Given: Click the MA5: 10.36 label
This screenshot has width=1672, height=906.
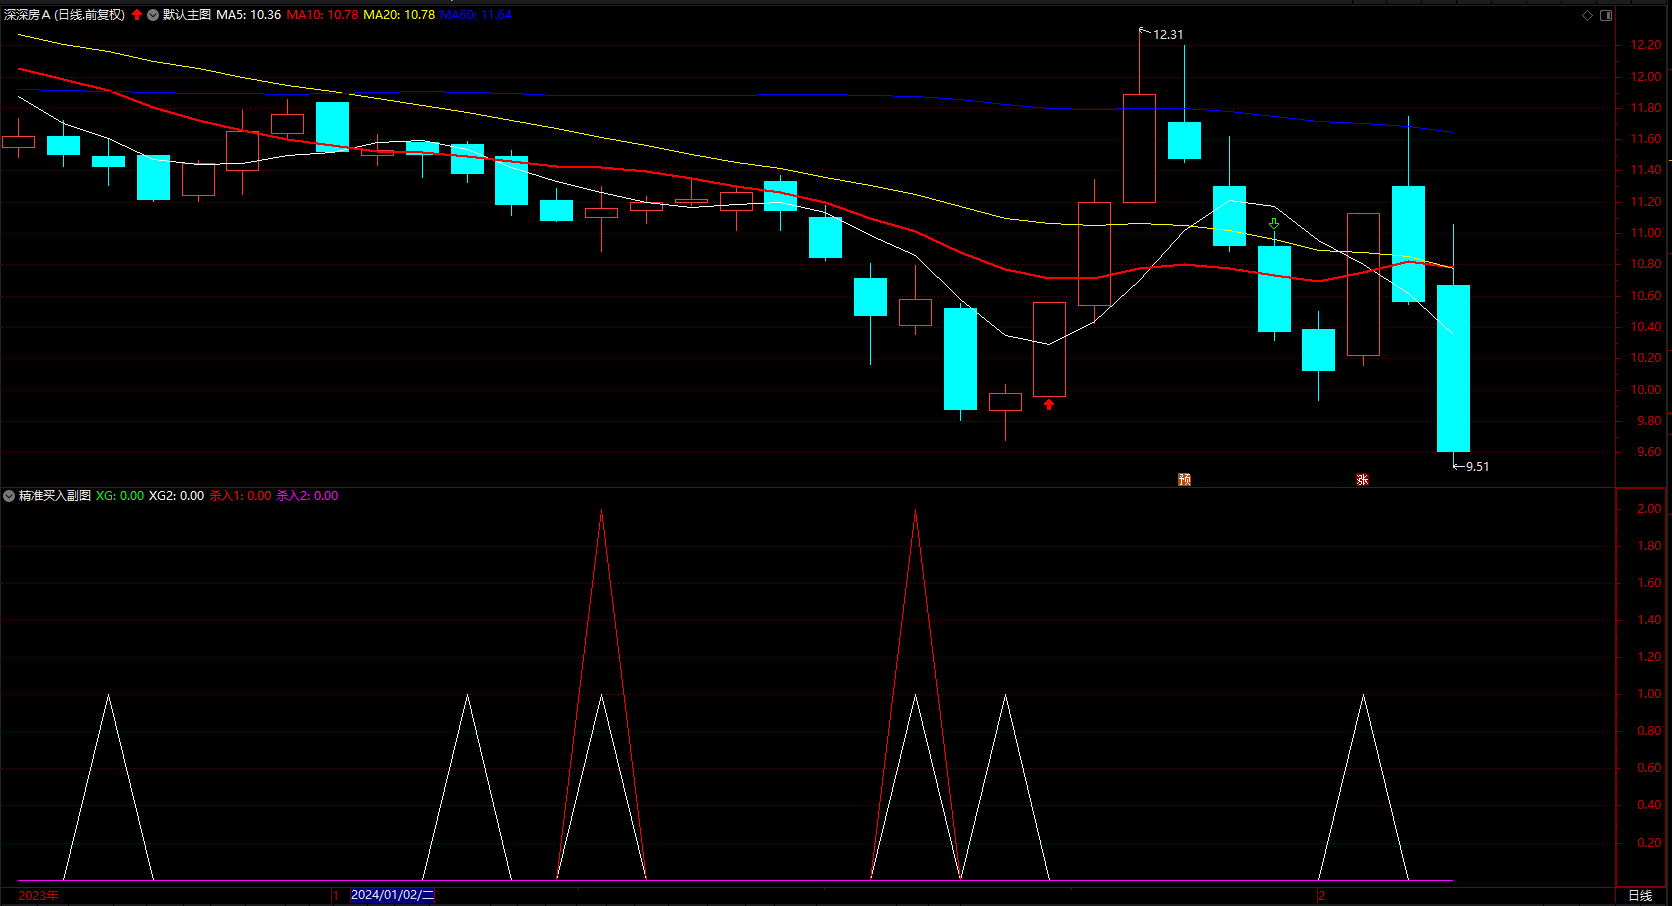Looking at the screenshot, I should coord(248,15).
